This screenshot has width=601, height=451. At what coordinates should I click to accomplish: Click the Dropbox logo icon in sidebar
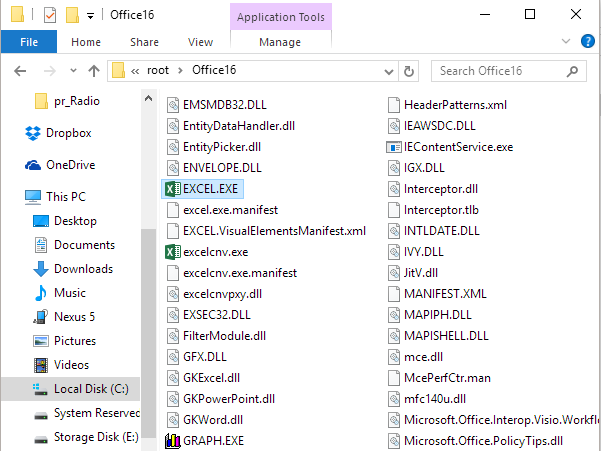pyautogui.click(x=33, y=133)
